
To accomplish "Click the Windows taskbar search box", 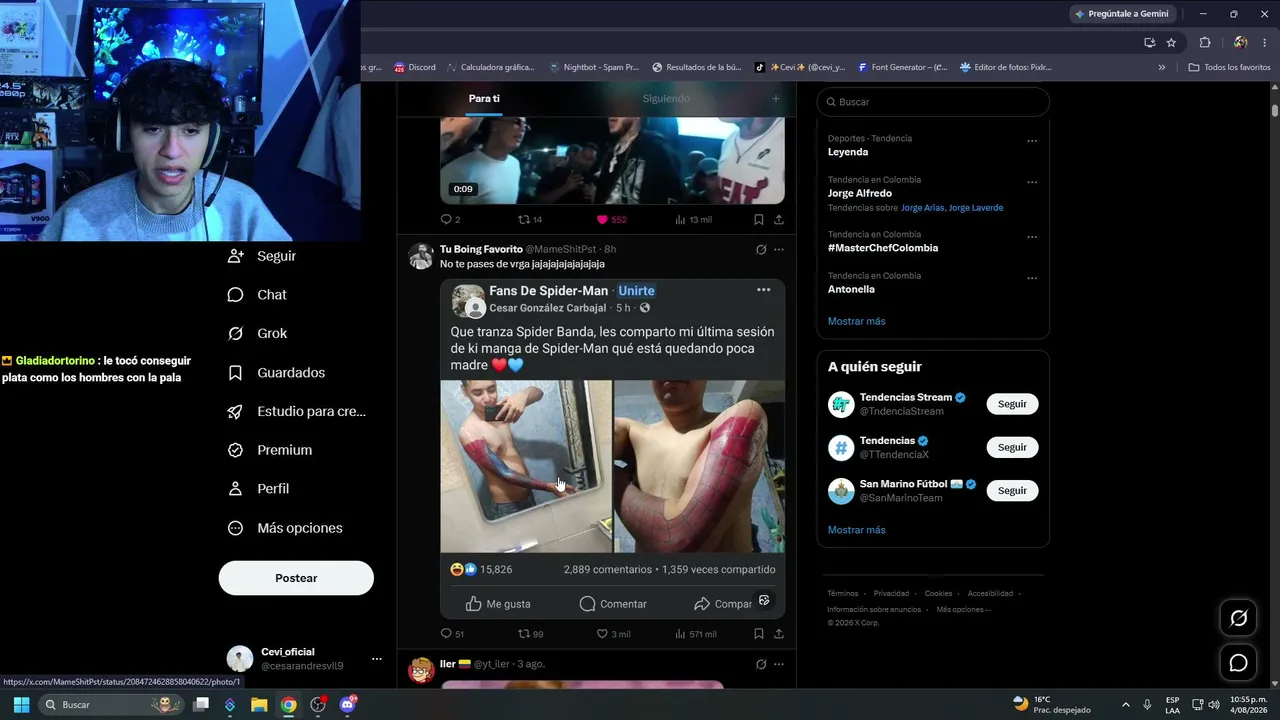I will click(x=111, y=705).
